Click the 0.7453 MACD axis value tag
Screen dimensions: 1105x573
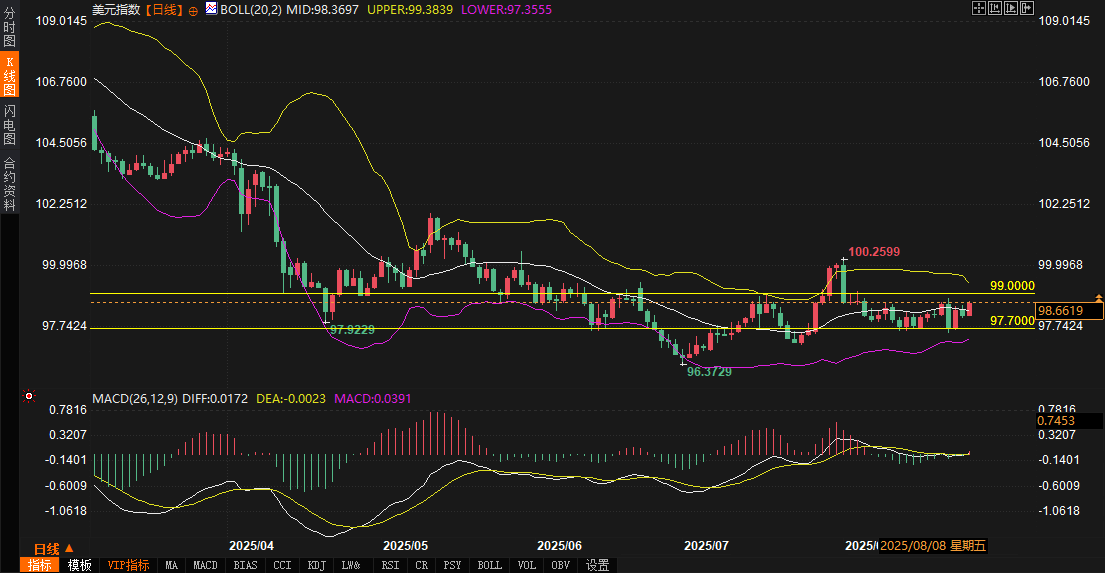[x=1069, y=421]
